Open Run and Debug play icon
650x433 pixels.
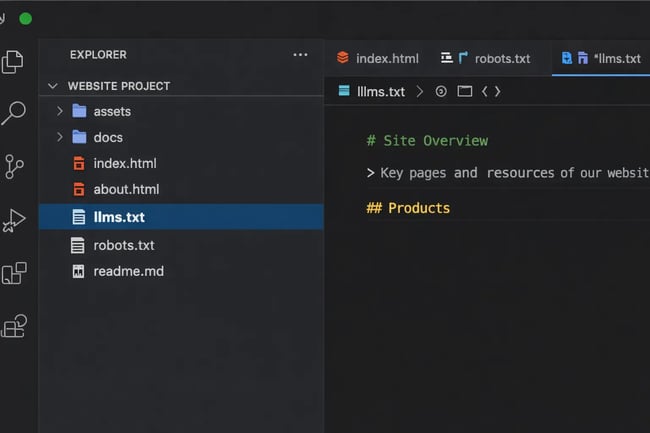pyautogui.click(x=14, y=220)
